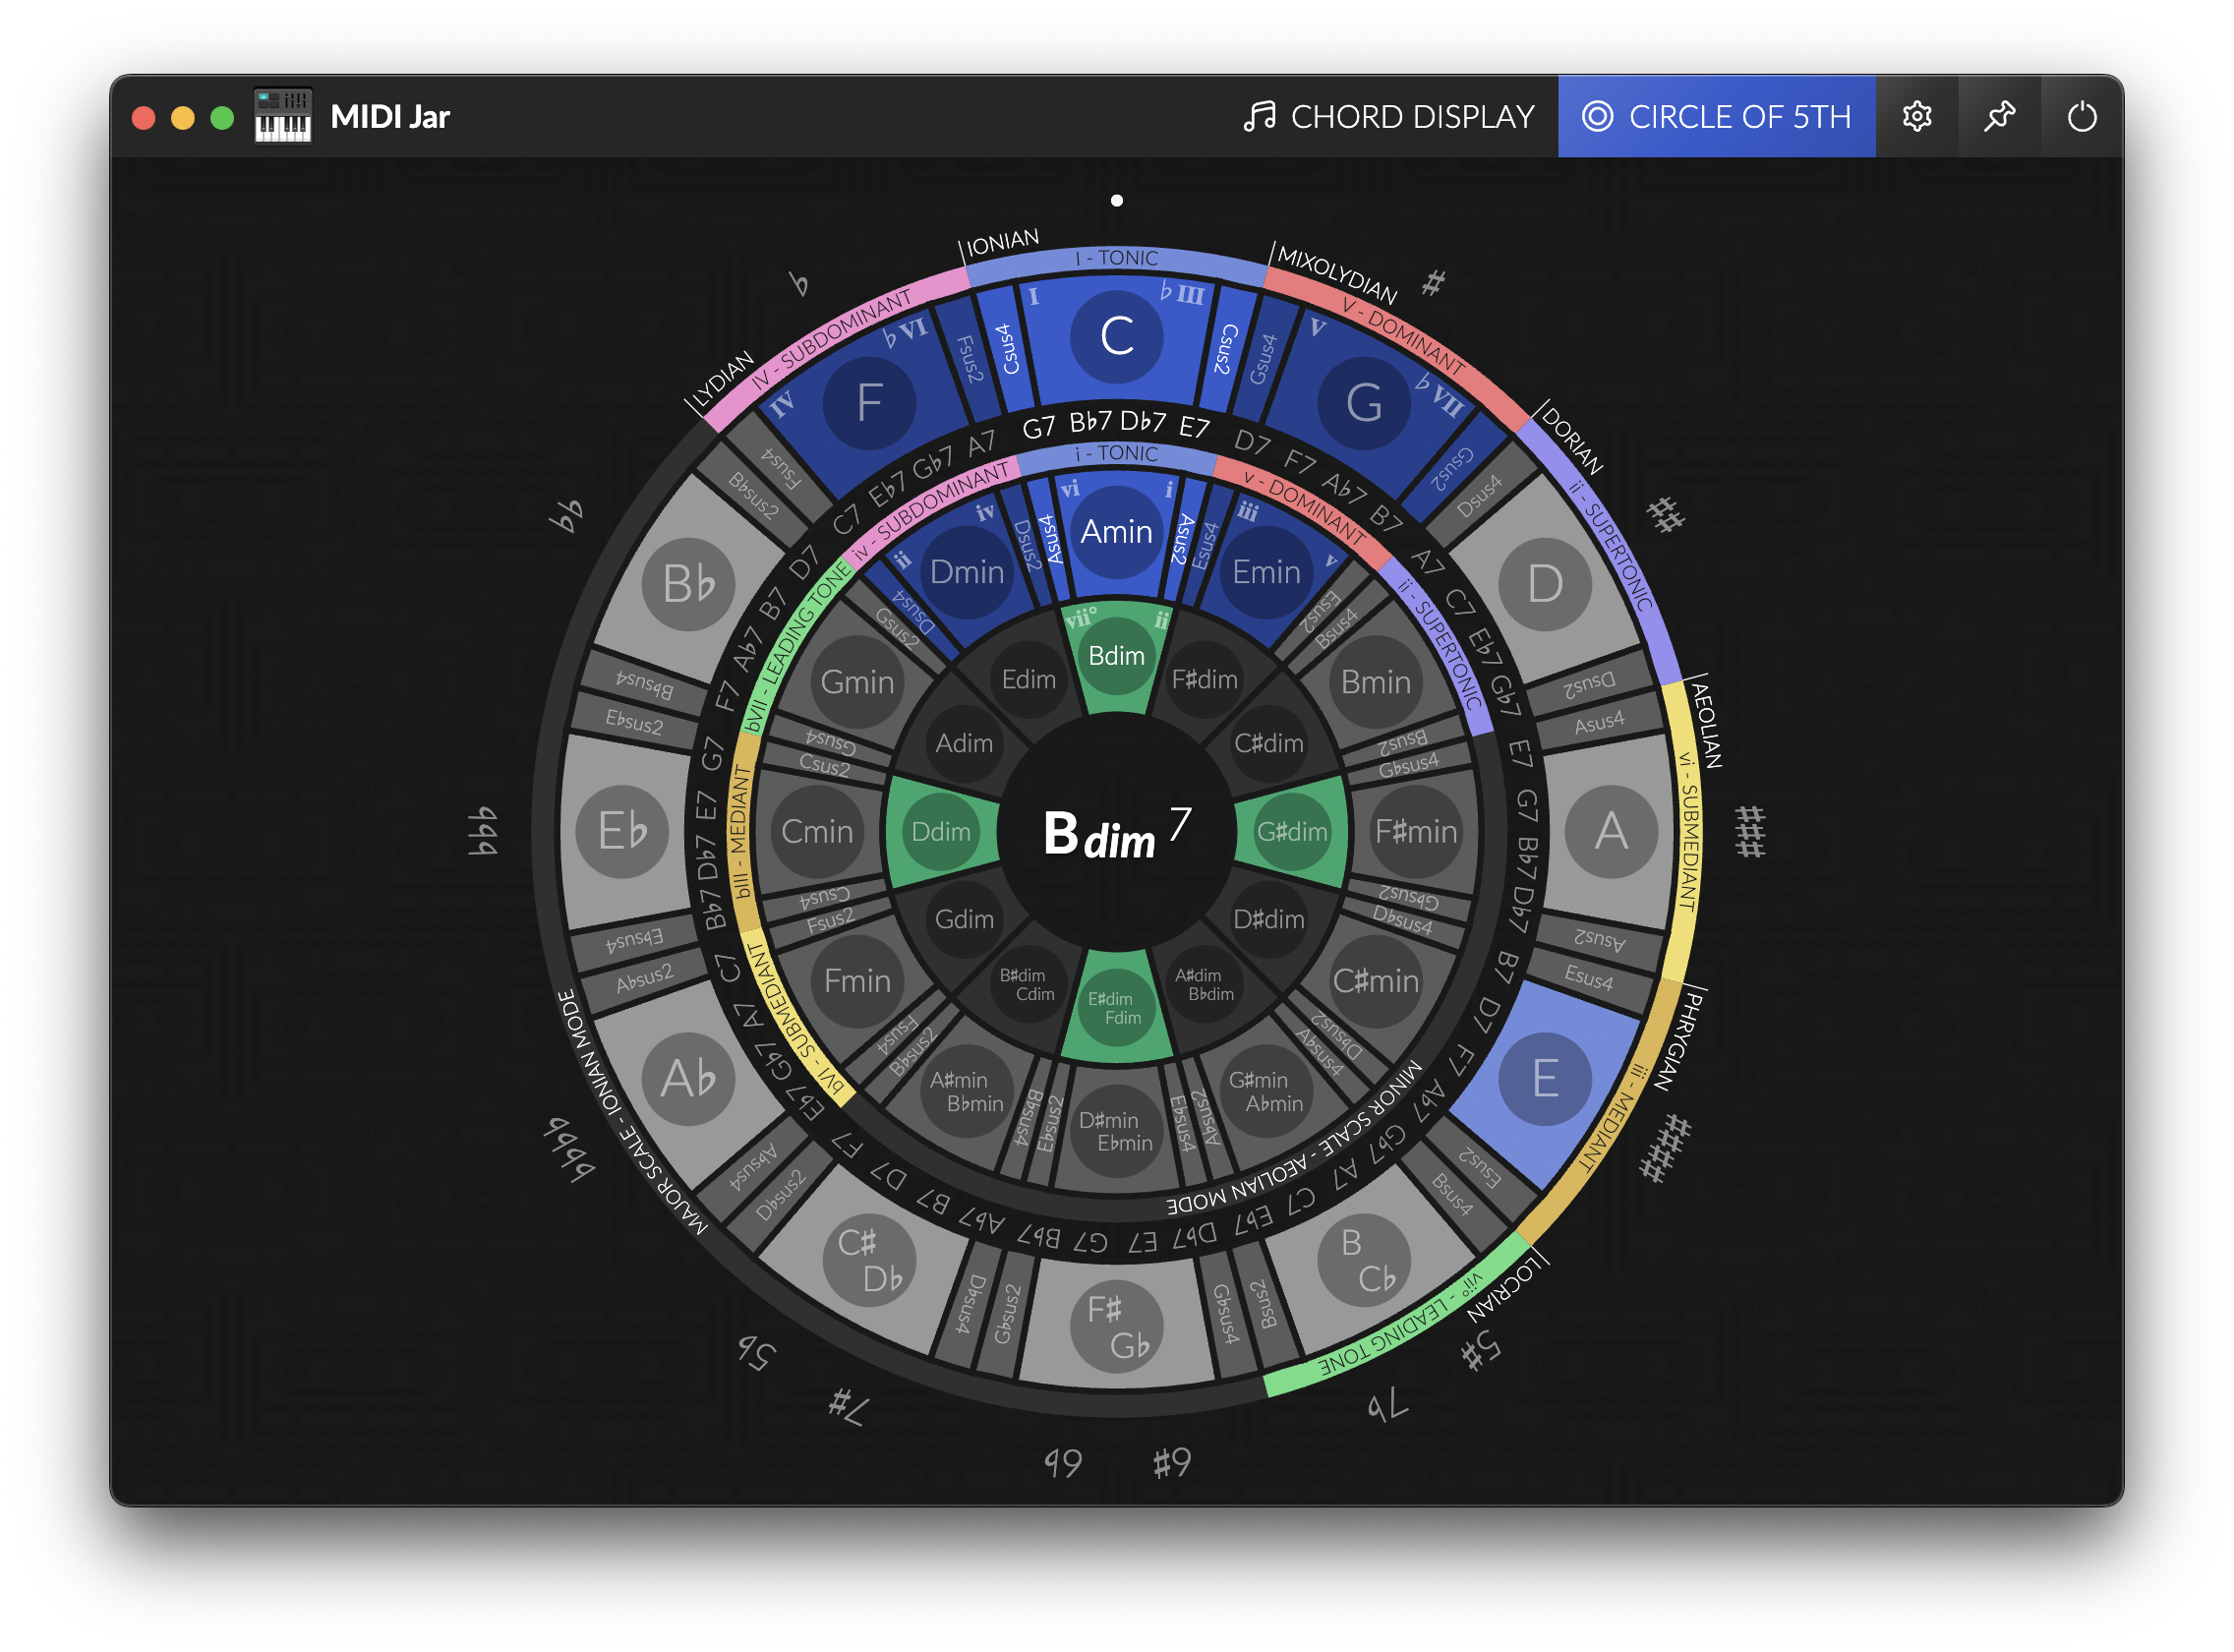This screenshot has height=1652, width=2234.
Task: Open the settings gear icon
Action: [x=1916, y=117]
